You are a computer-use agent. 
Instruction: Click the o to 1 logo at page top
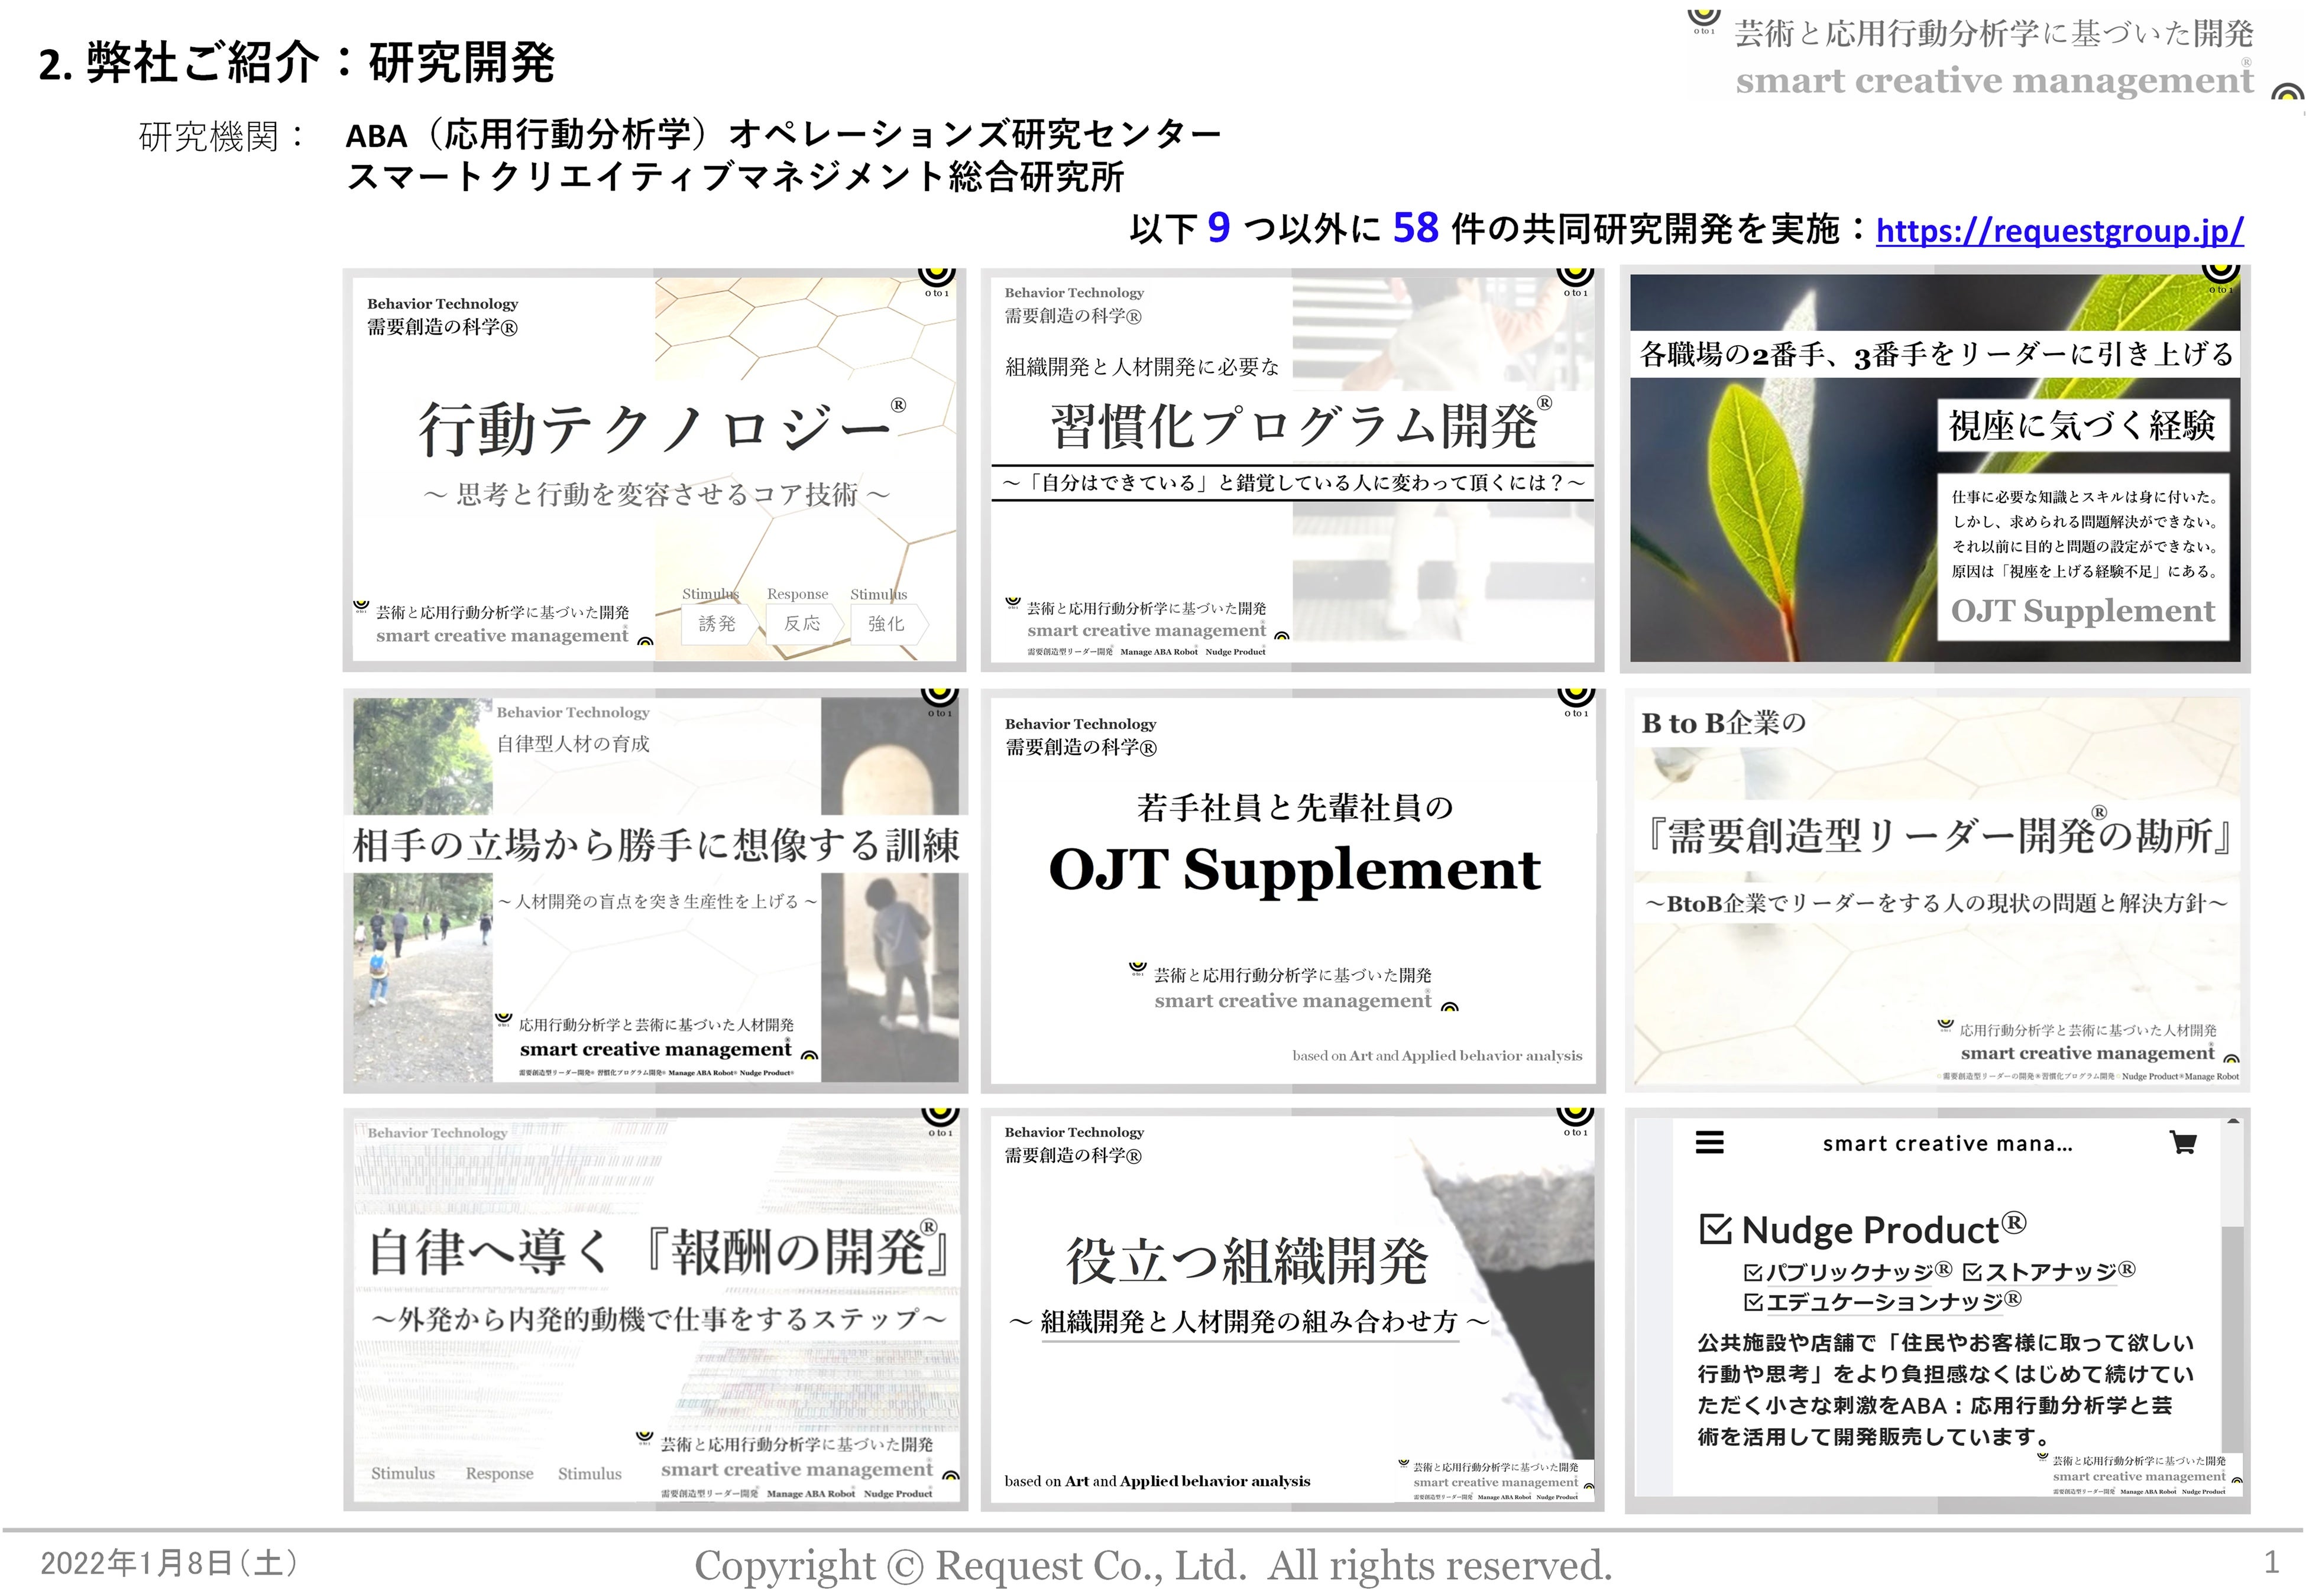coord(1703,20)
